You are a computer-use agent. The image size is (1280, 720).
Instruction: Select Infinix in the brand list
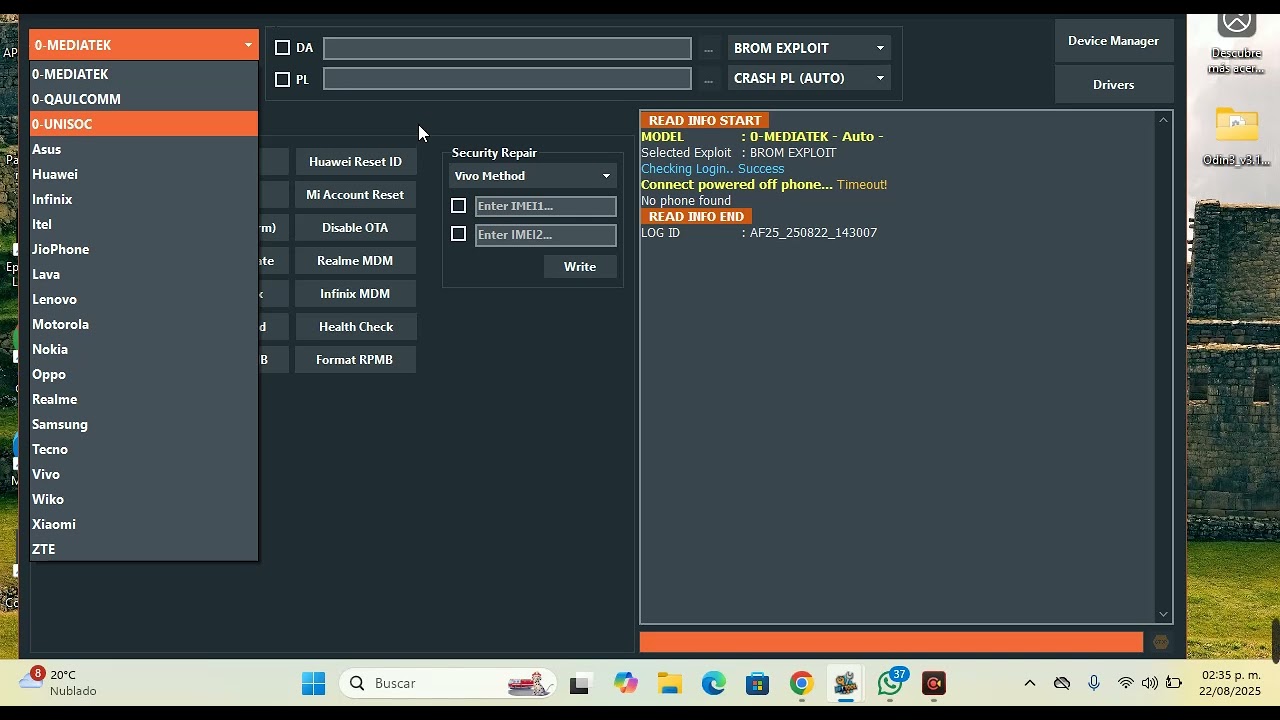click(x=144, y=199)
